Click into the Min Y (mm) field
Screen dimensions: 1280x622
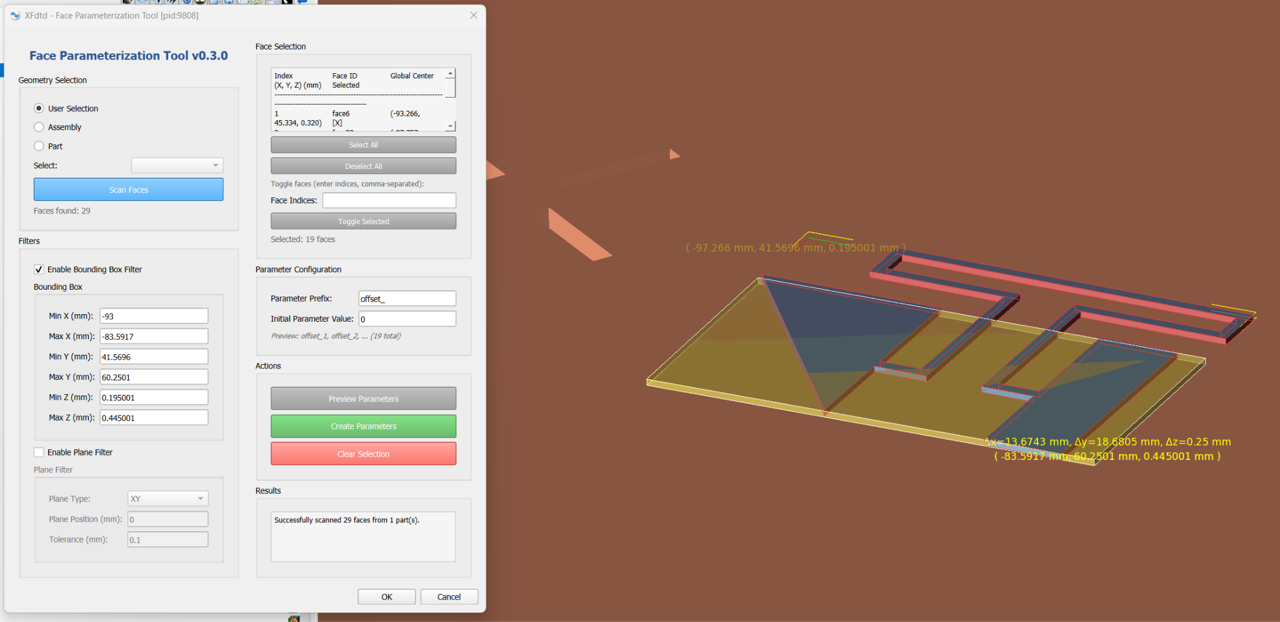pos(154,357)
